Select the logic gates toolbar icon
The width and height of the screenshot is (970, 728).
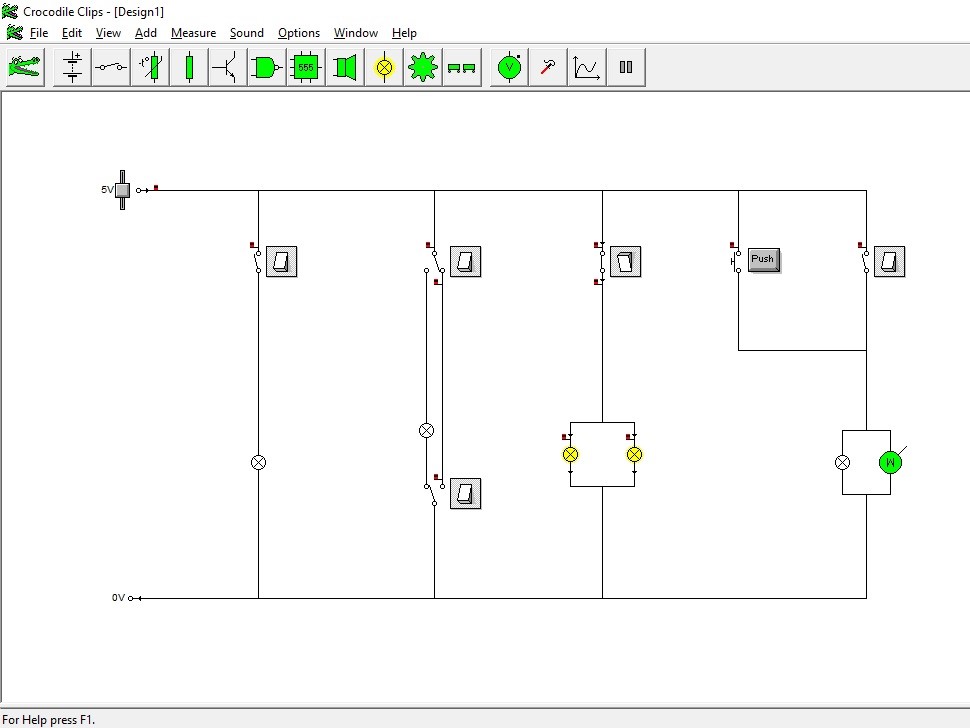267,67
